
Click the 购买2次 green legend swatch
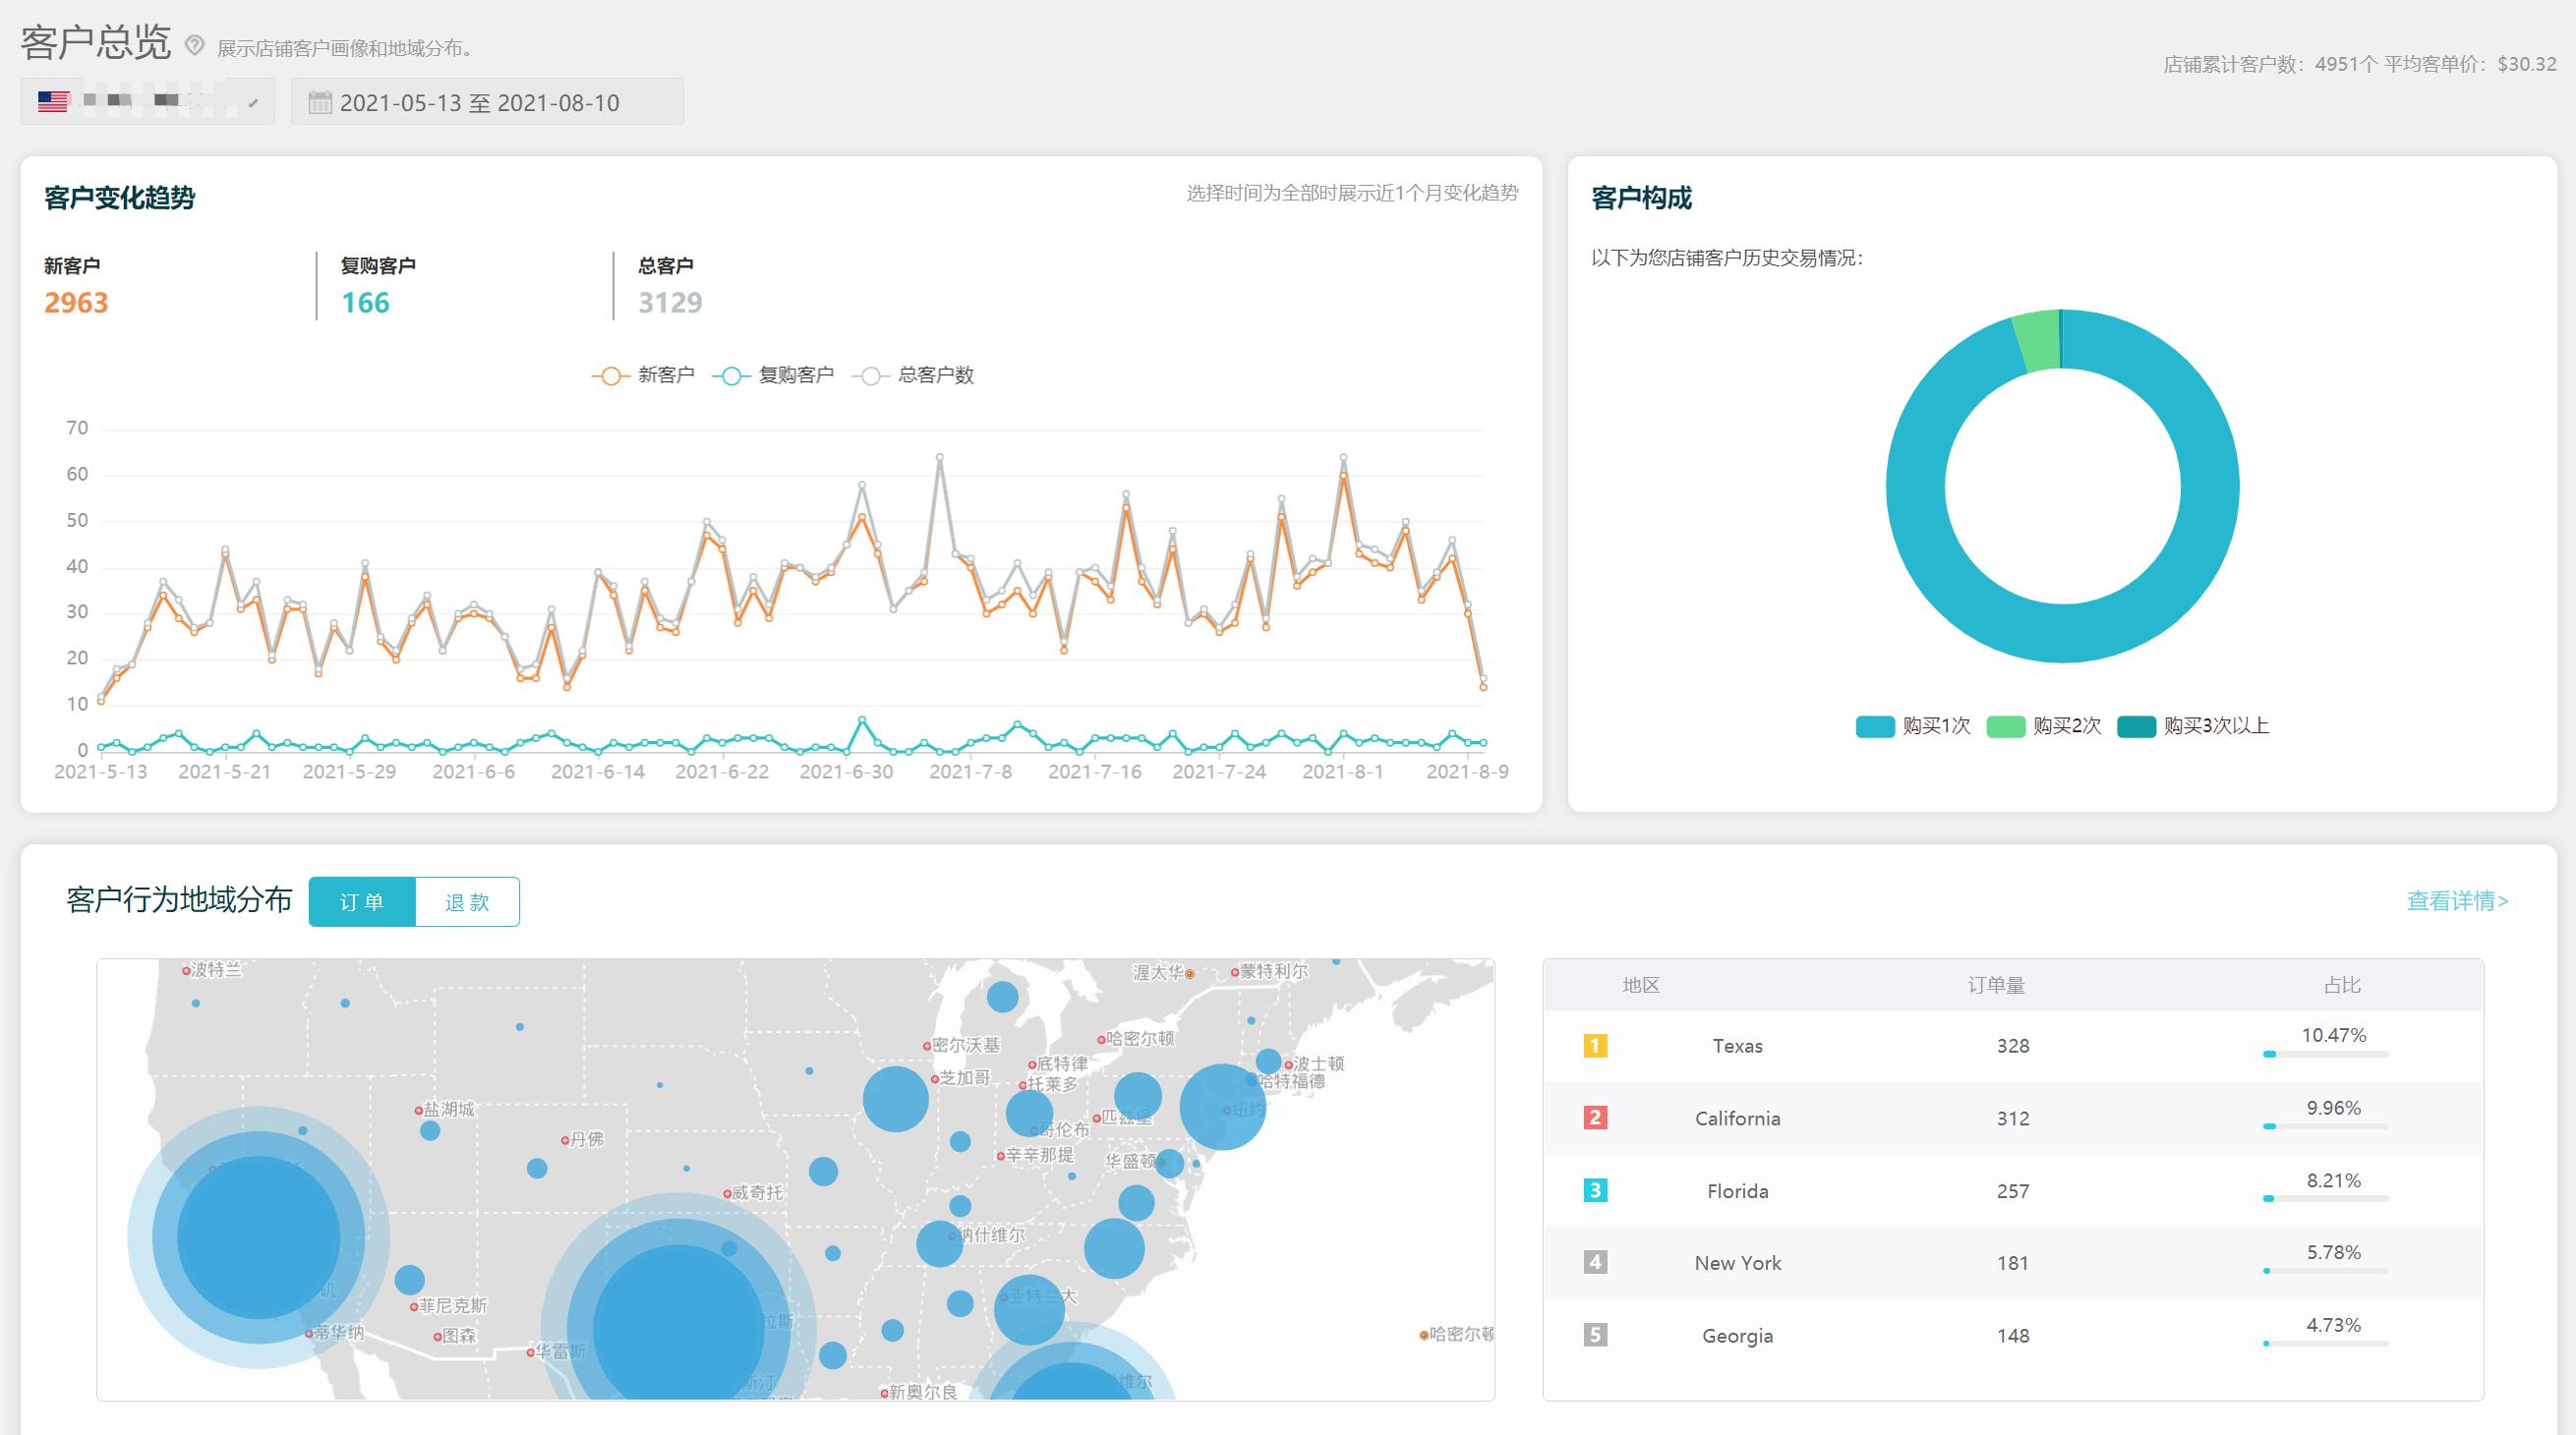tap(2005, 726)
